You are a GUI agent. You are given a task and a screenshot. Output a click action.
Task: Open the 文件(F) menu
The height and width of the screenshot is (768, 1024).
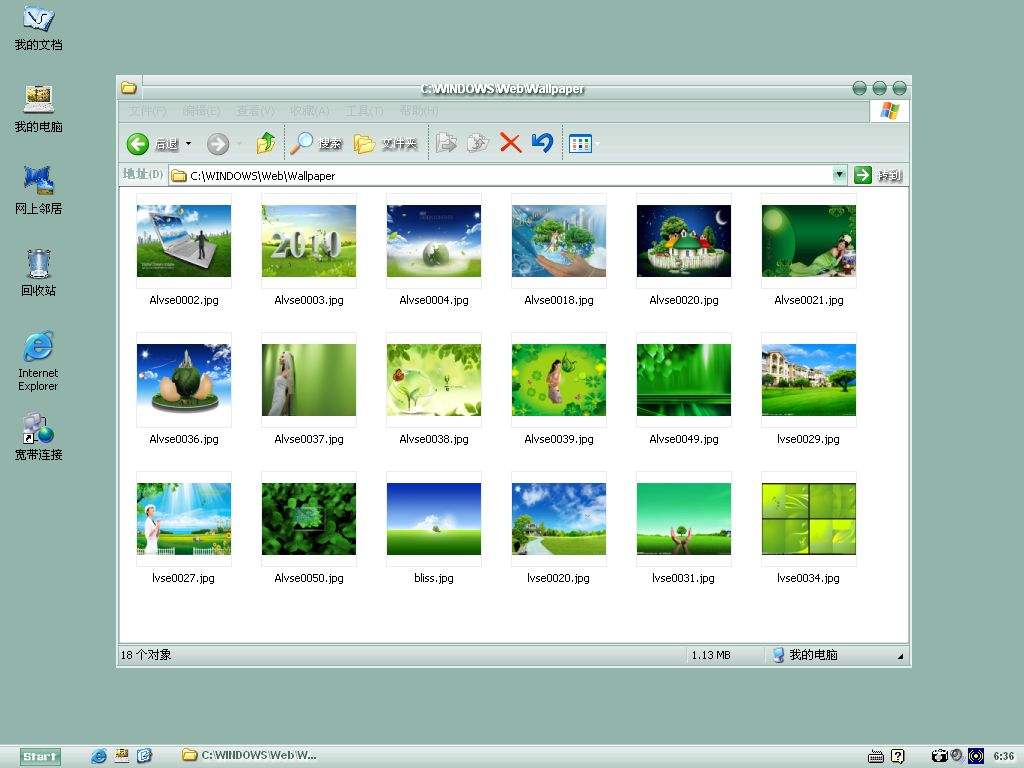click(148, 111)
